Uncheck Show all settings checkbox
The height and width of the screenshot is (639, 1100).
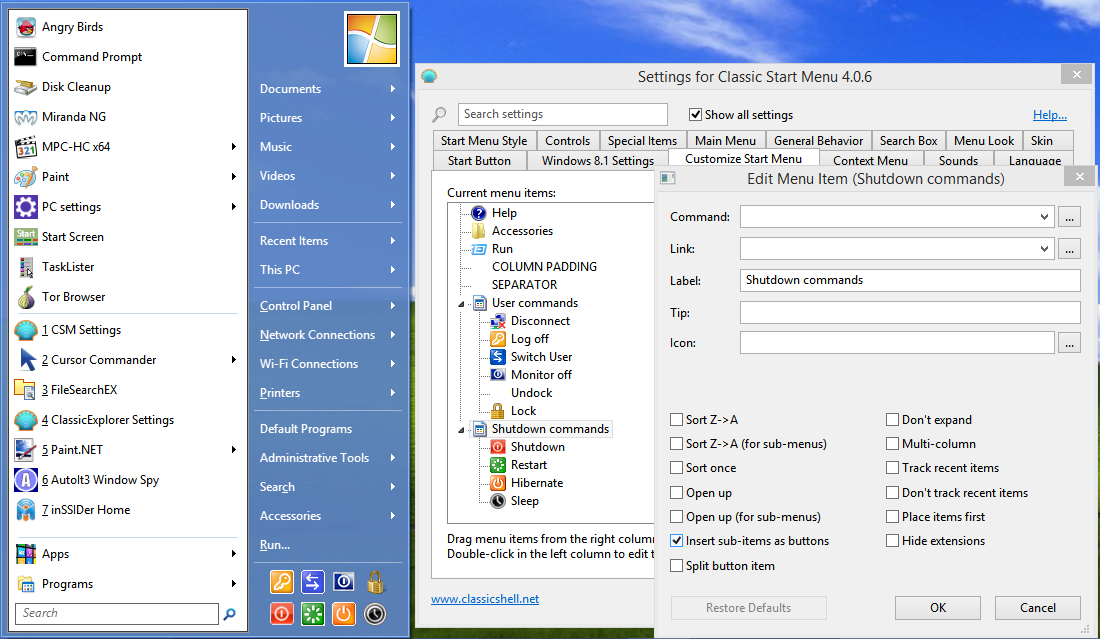[x=695, y=114]
